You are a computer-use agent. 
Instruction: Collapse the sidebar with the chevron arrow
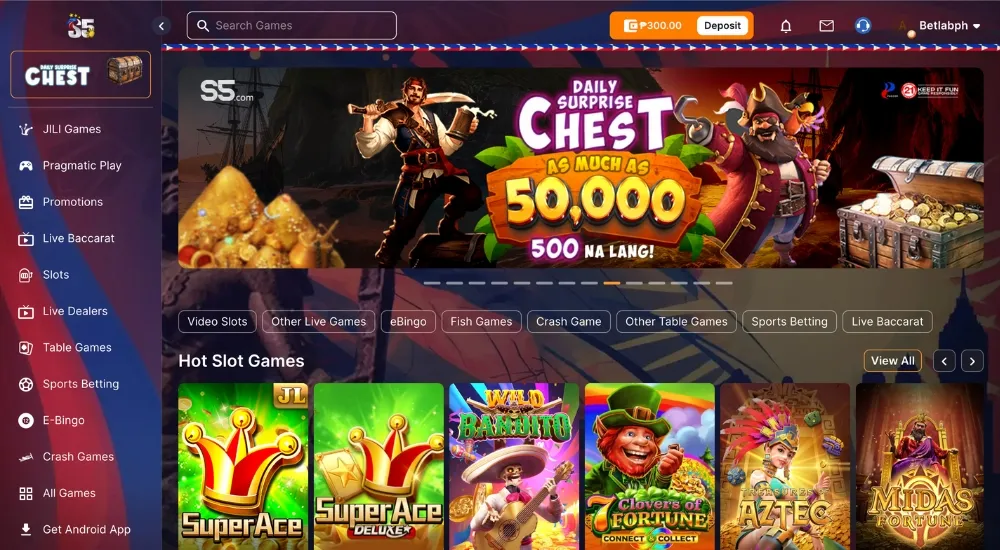tap(161, 26)
